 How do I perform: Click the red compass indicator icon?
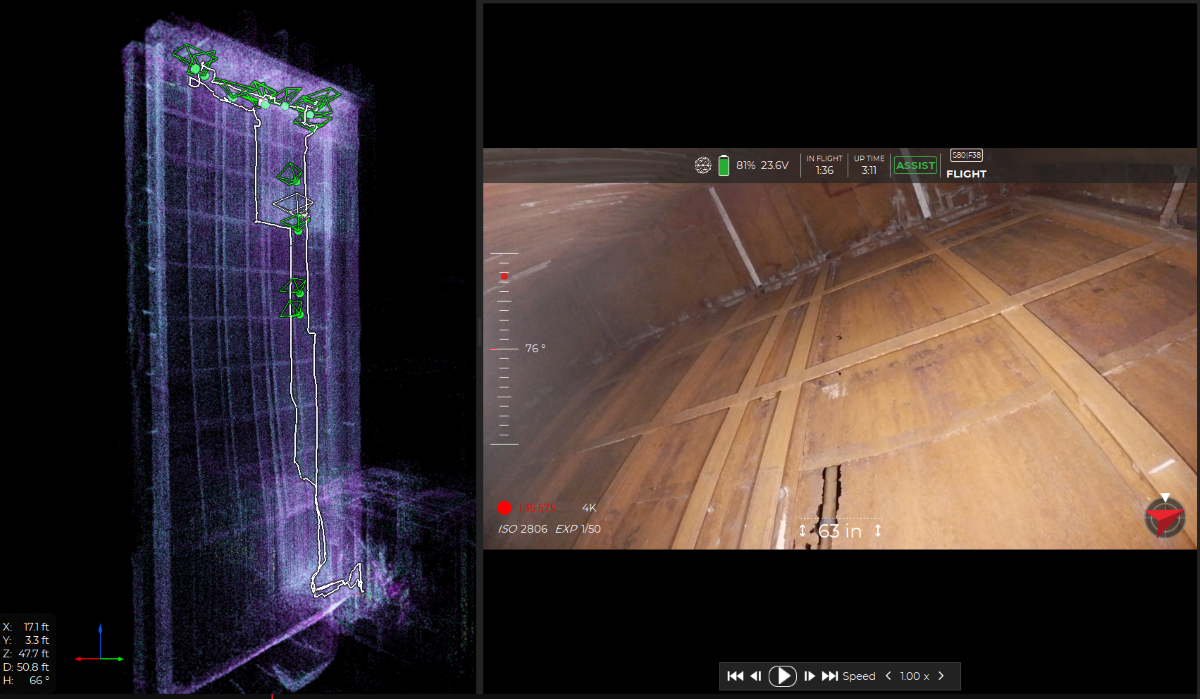[1164, 517]
